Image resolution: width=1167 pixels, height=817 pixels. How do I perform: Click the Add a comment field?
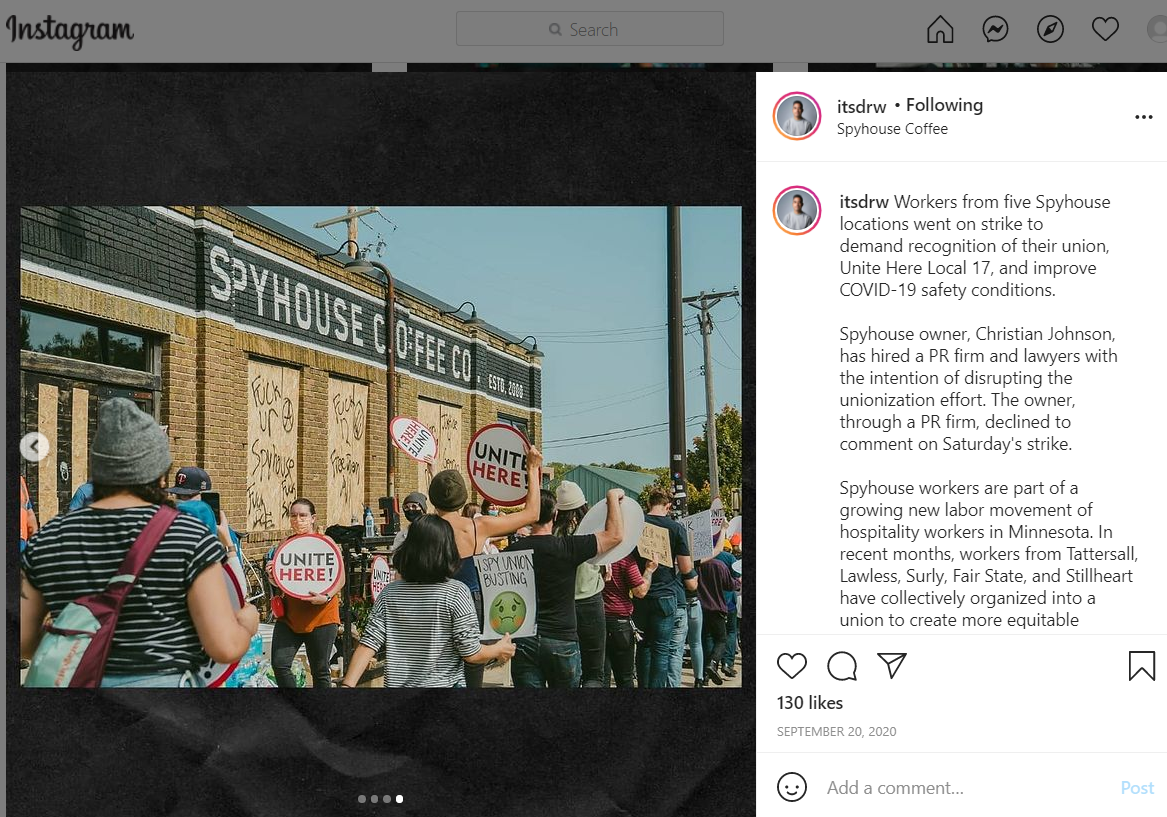968,788
